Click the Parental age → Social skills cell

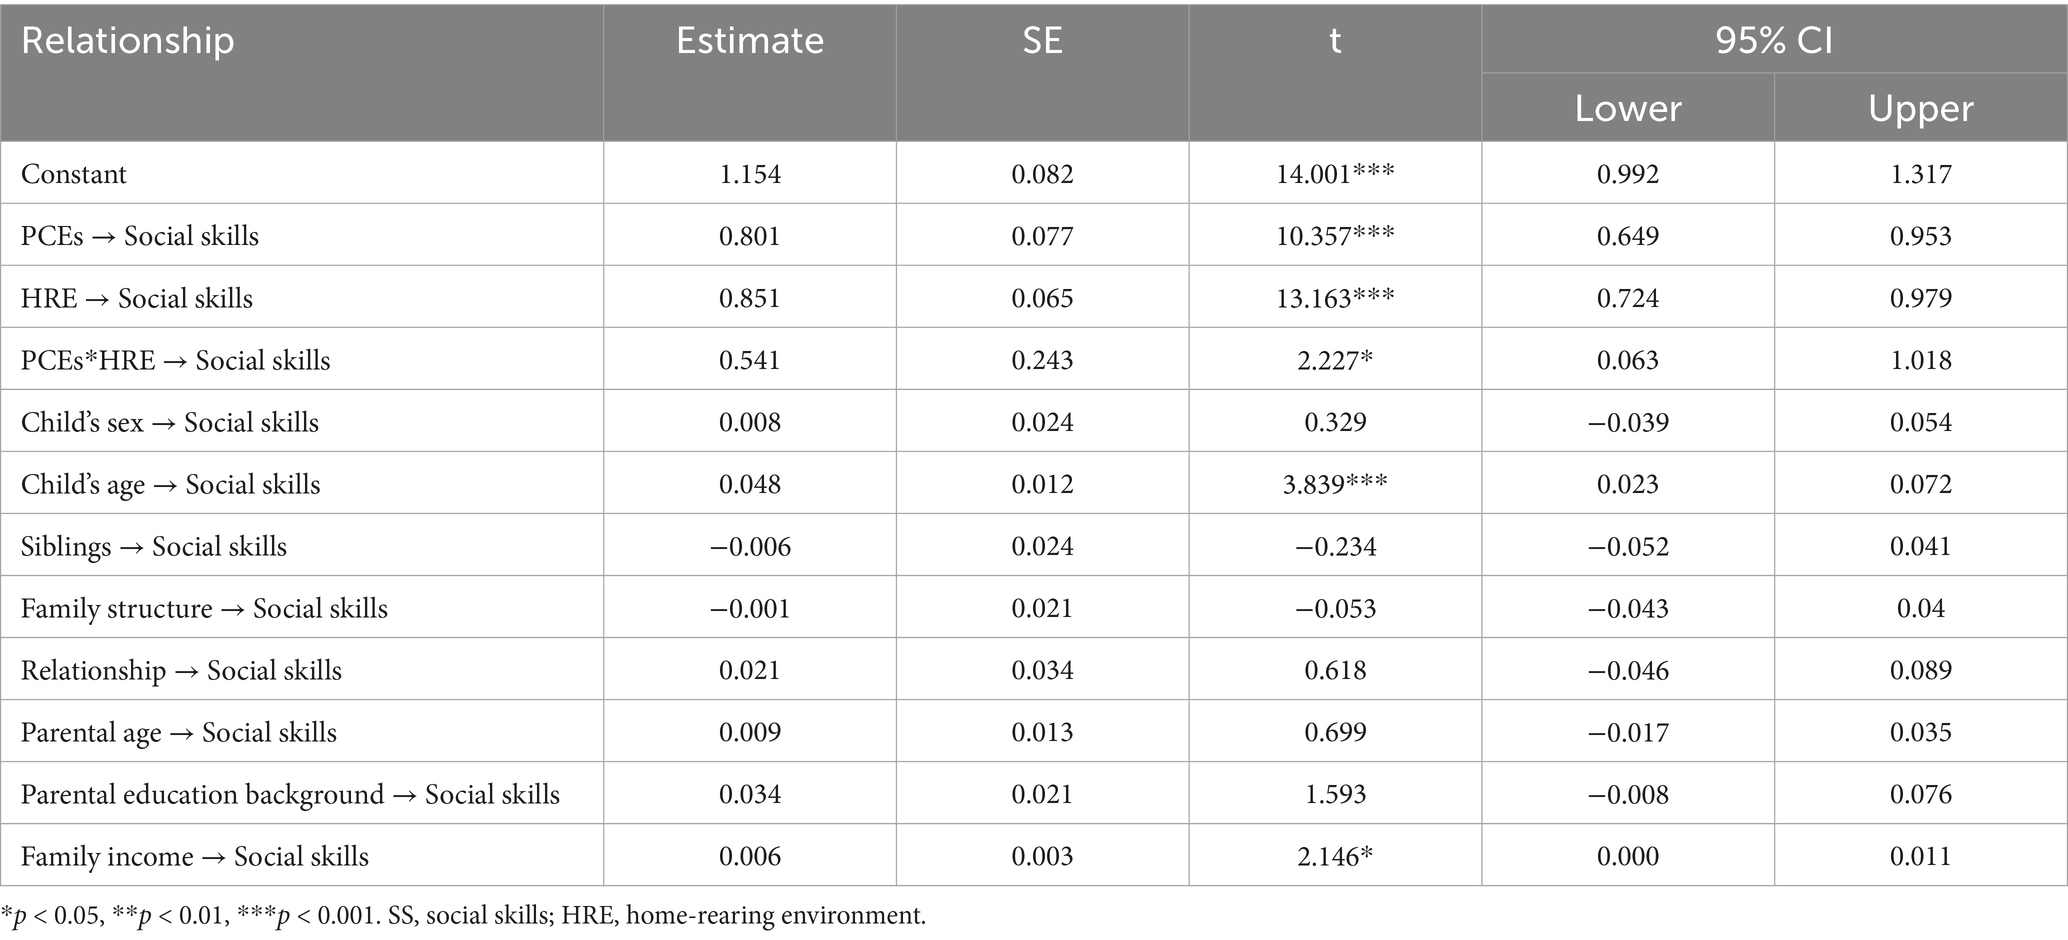point(179,732)
